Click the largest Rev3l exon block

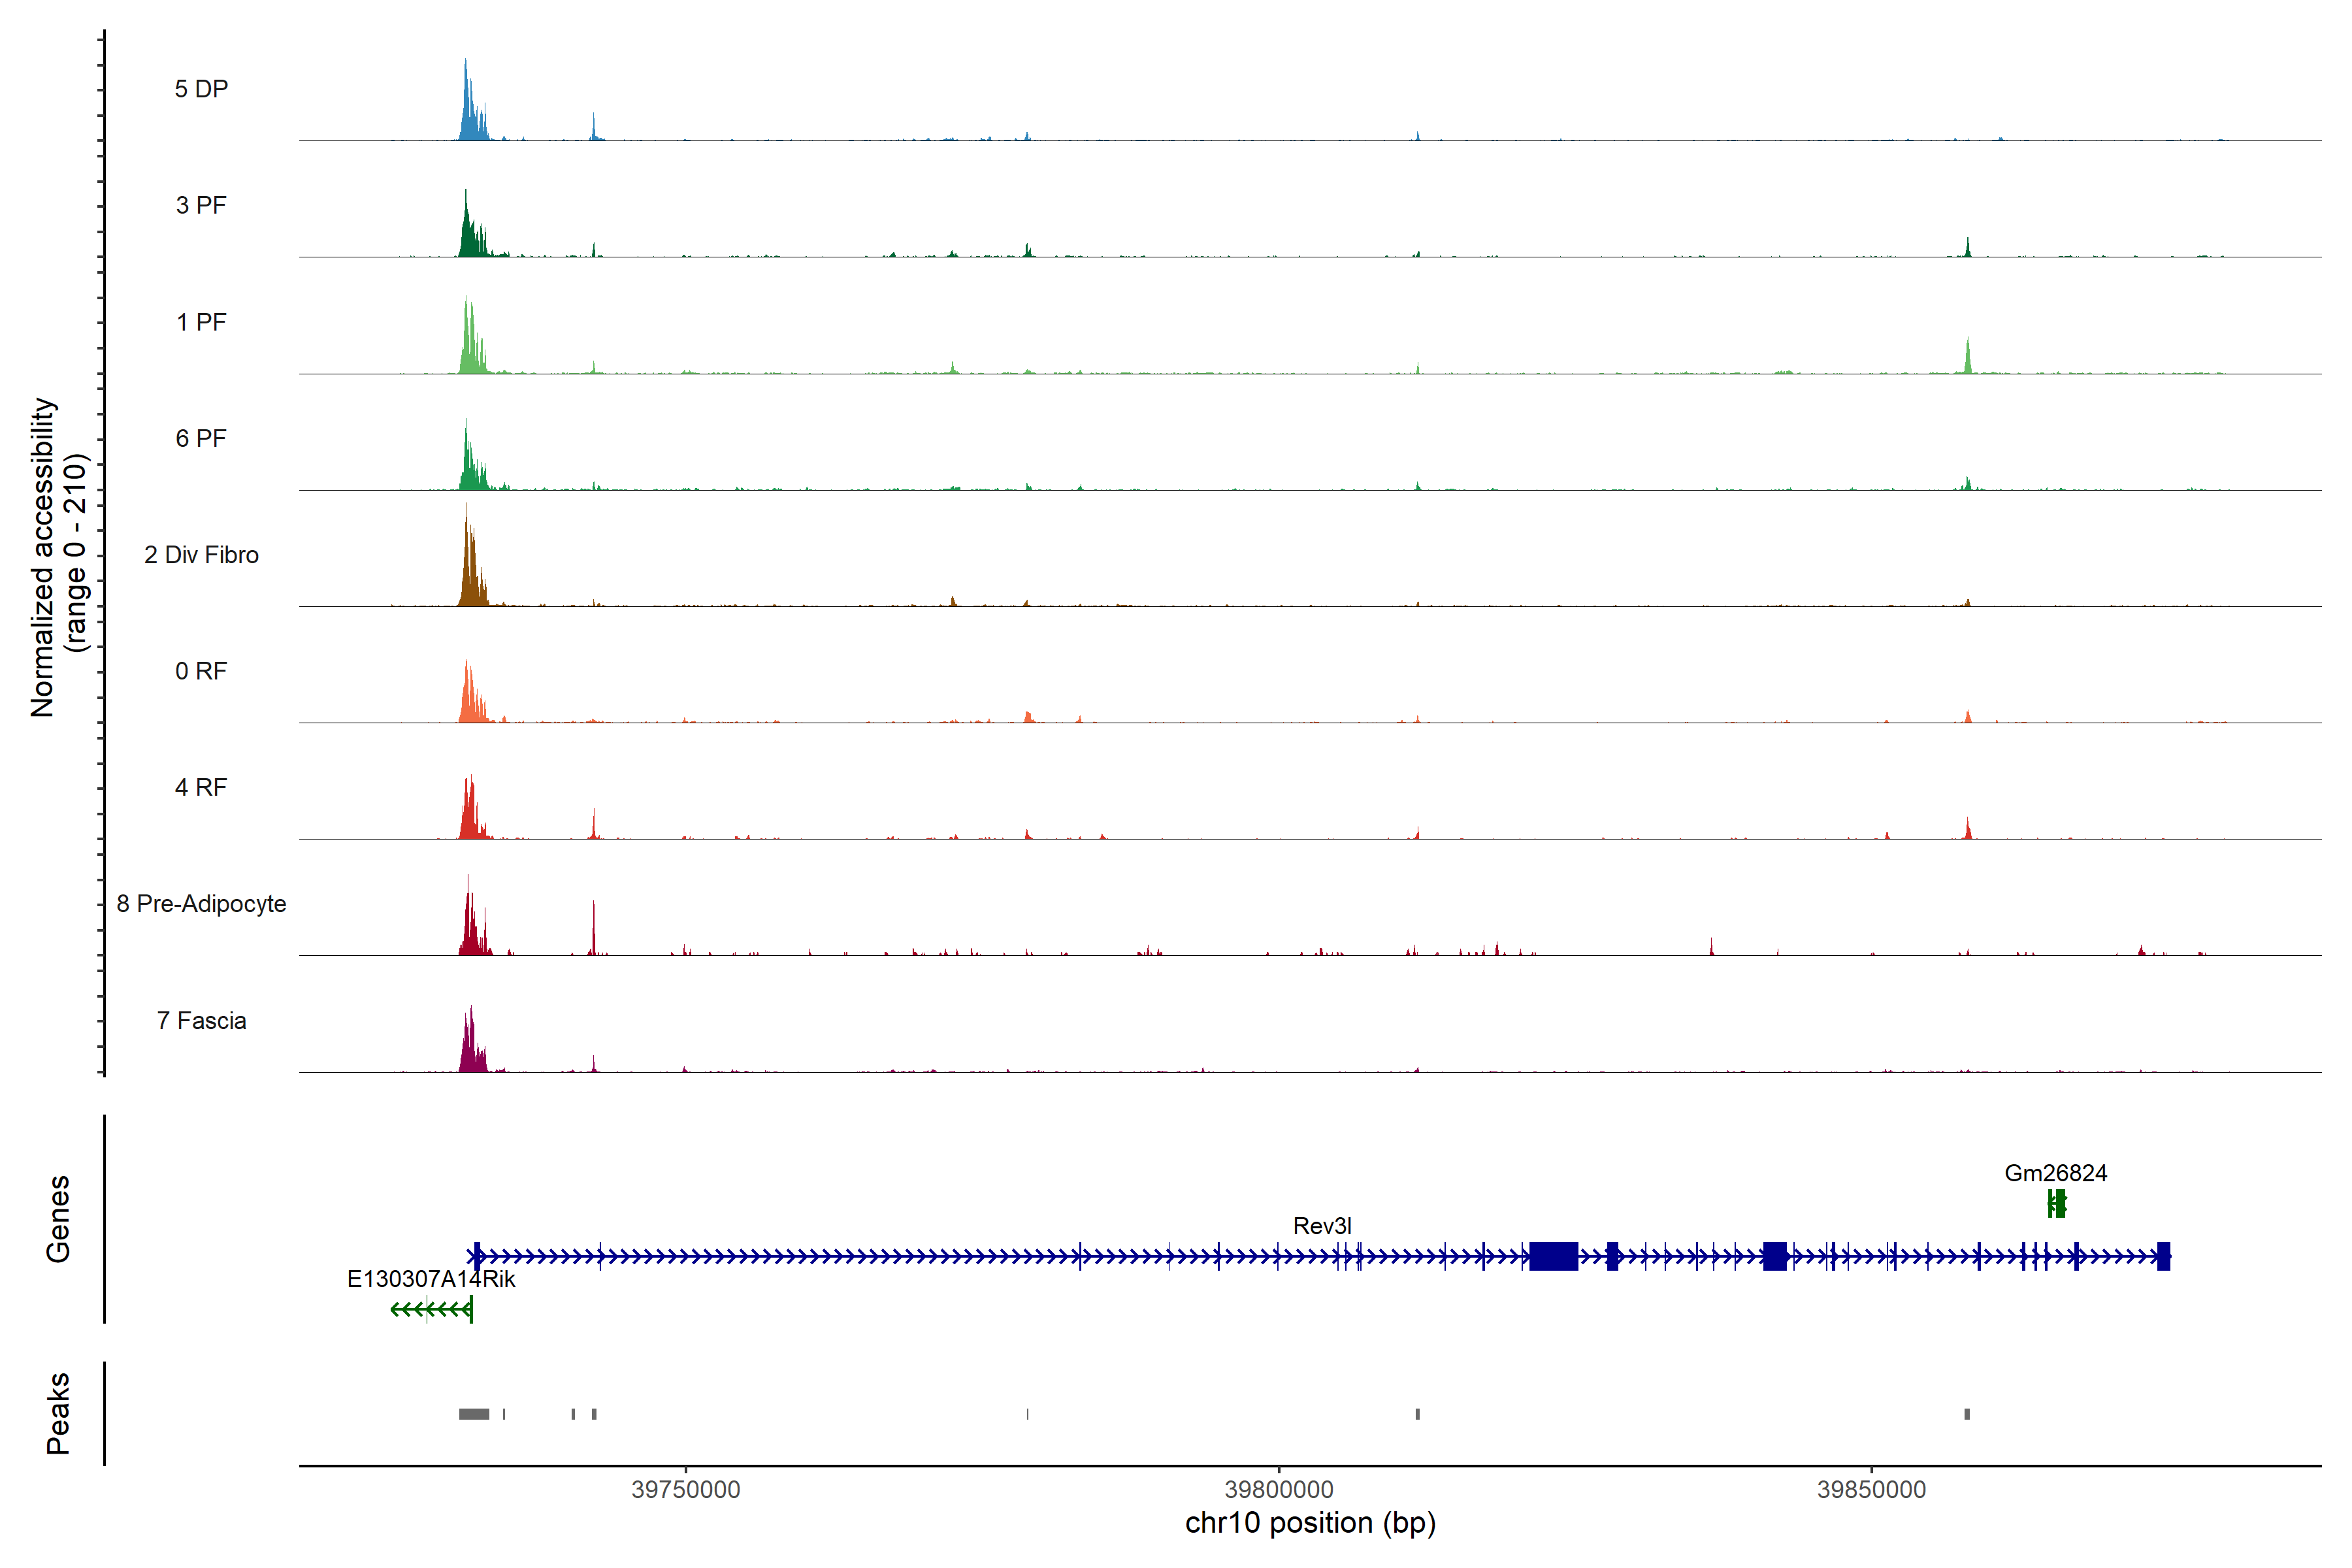point(1553,1256)
